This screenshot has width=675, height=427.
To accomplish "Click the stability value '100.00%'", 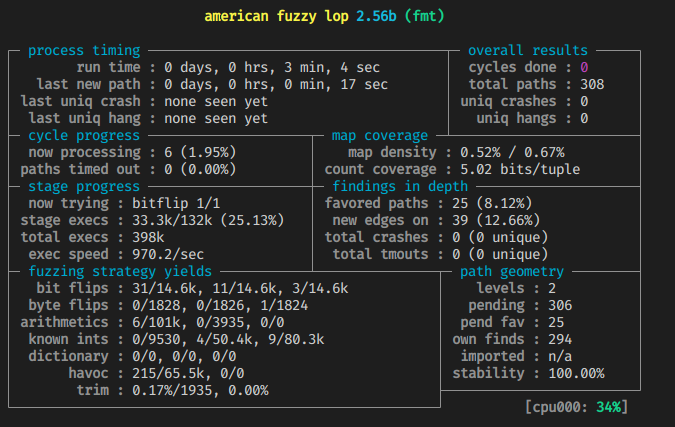I will 576,373.
